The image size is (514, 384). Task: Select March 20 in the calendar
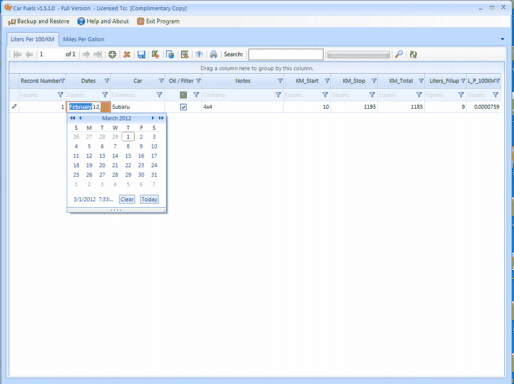[102, 165]
